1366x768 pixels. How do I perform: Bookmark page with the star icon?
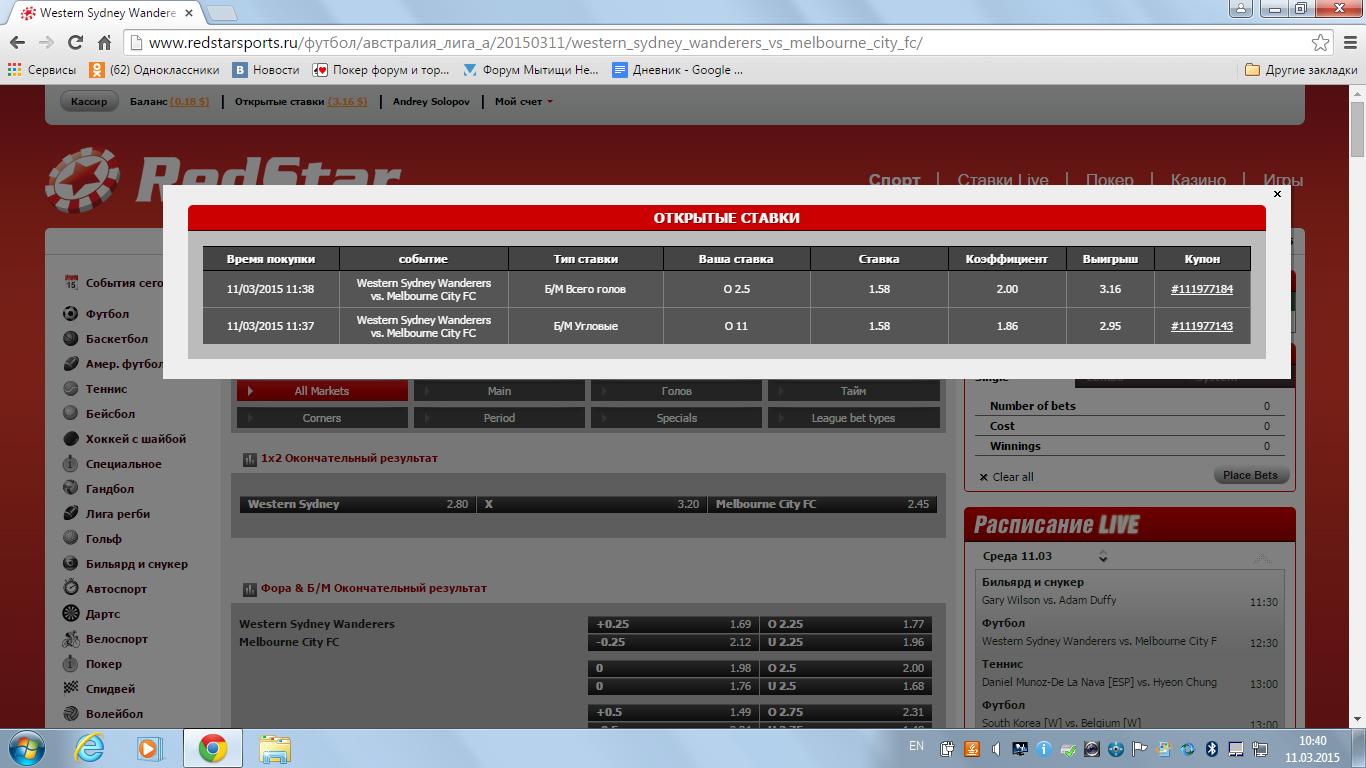[x=1321, y=43]
